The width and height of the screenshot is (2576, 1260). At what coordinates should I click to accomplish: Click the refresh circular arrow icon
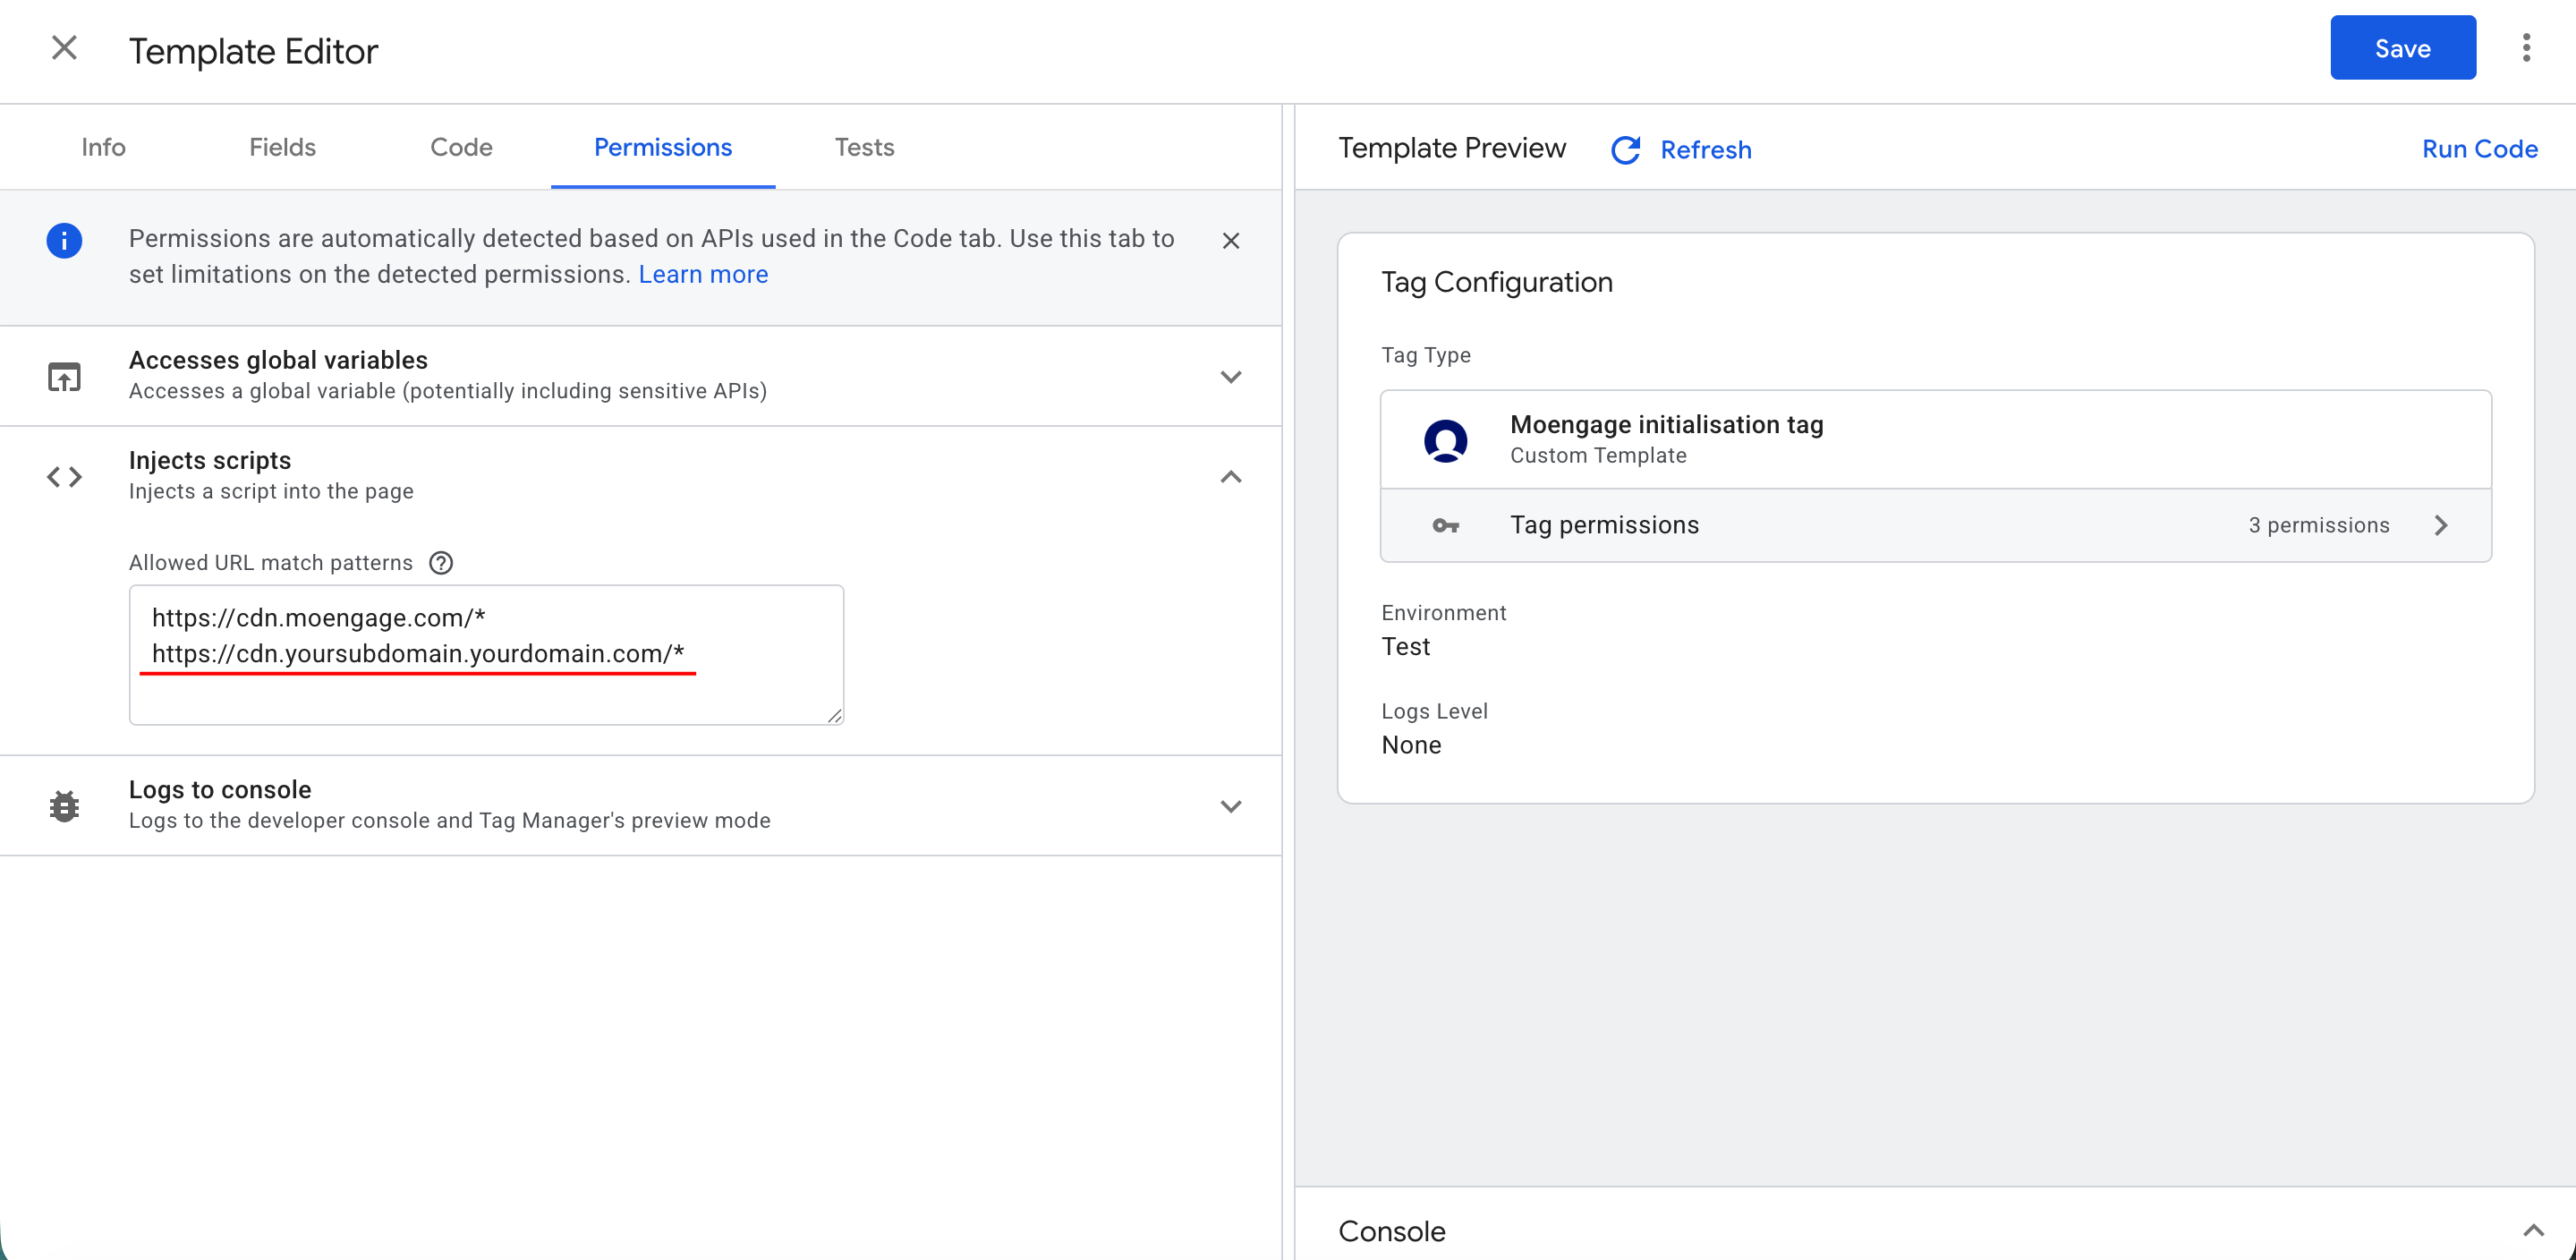[x=1626, y=150]
